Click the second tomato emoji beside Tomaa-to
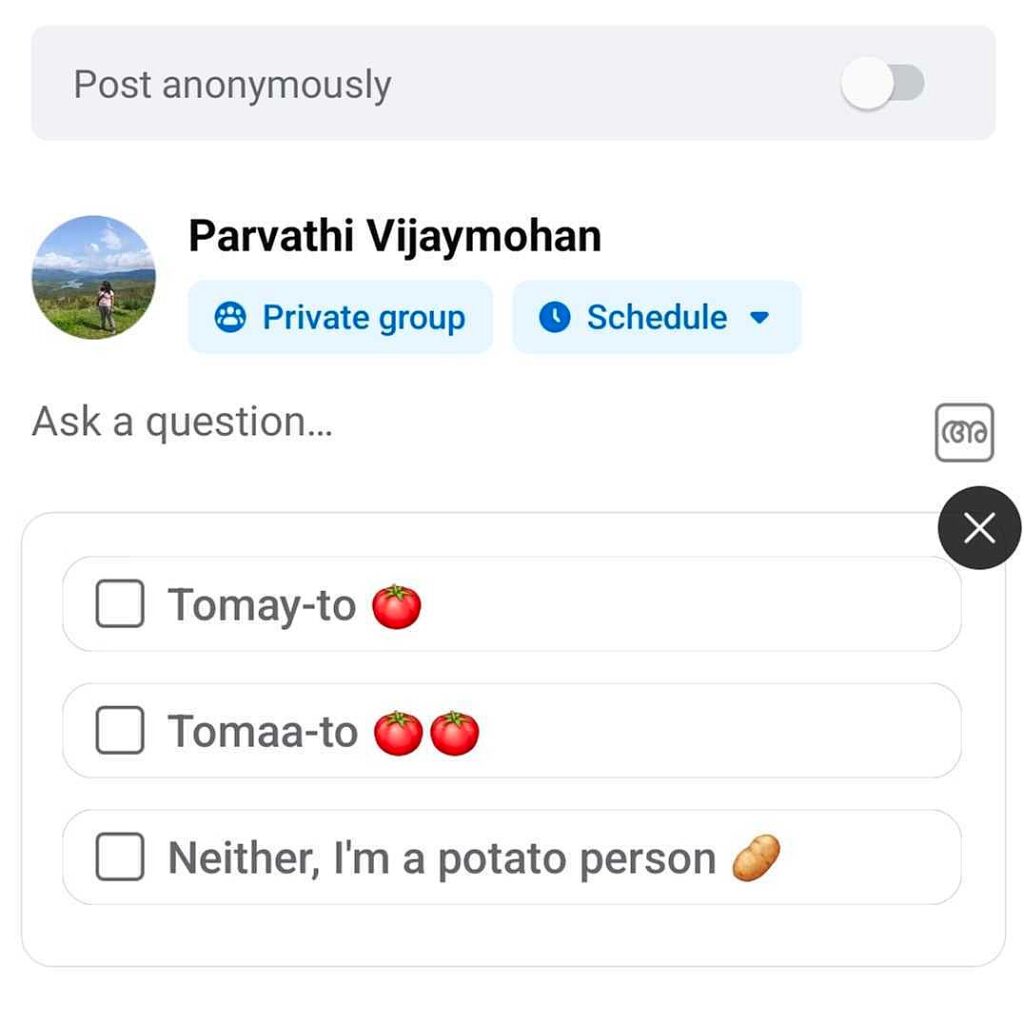Screen dimensions: 1024x1024 tap(455, 733)
